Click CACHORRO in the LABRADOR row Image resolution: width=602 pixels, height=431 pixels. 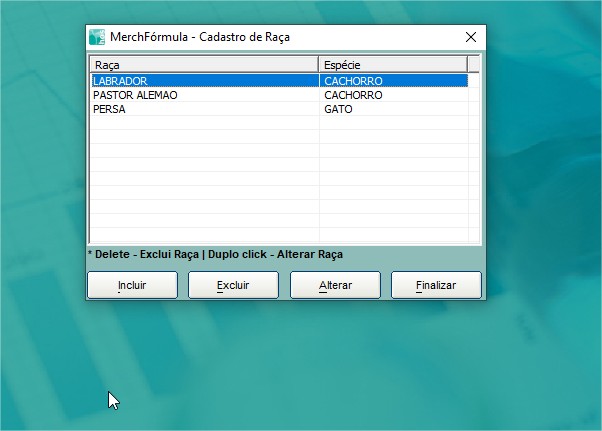tap(353, 81)
